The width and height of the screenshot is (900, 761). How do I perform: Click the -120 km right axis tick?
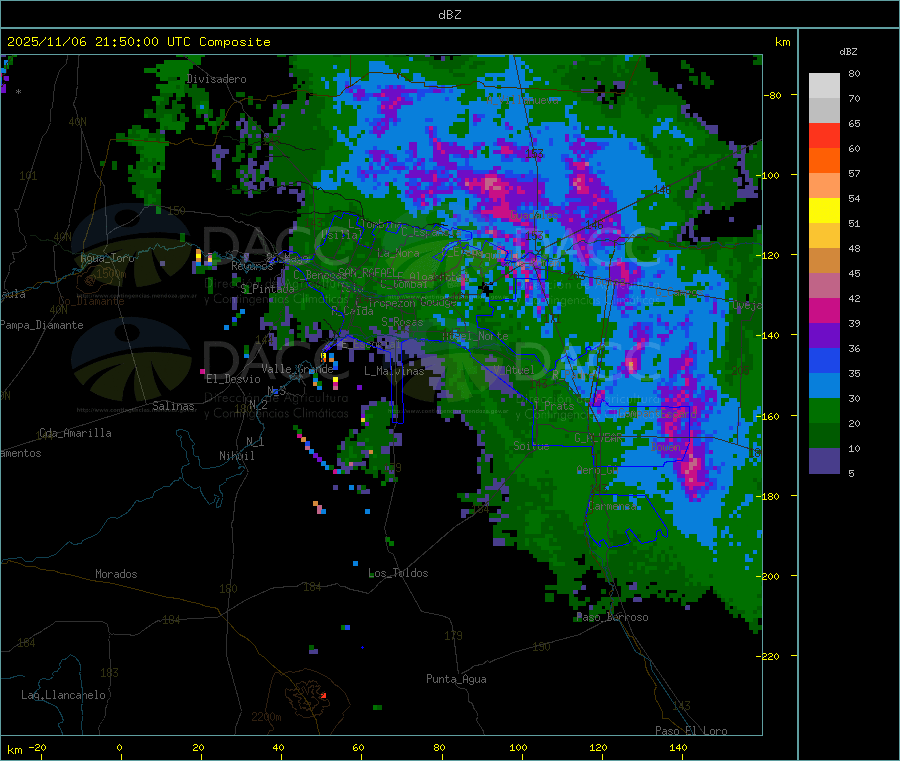pos(771,255)
